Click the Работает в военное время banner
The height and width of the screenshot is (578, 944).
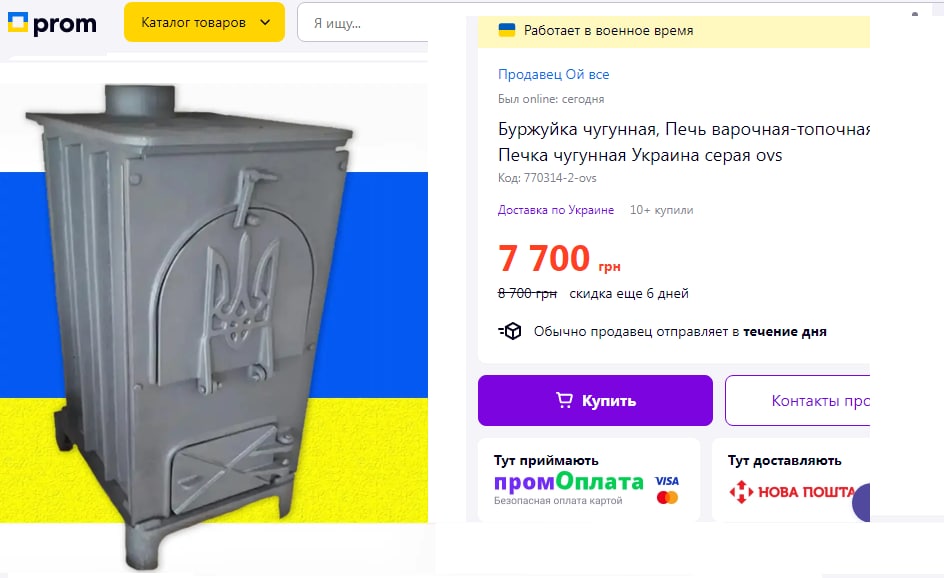(x=674, y=31)
